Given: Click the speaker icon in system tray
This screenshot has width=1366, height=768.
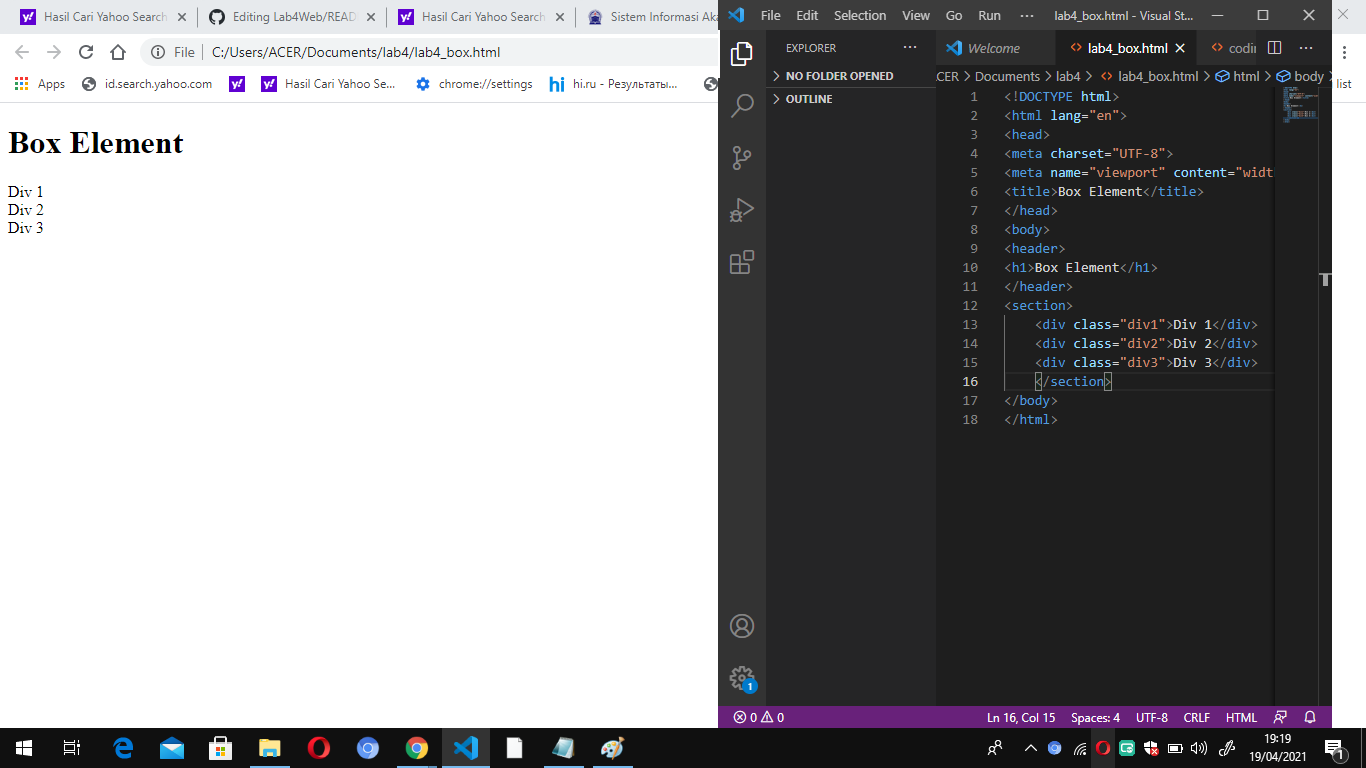Looking at the screenshot, I should pos(1197,747).
